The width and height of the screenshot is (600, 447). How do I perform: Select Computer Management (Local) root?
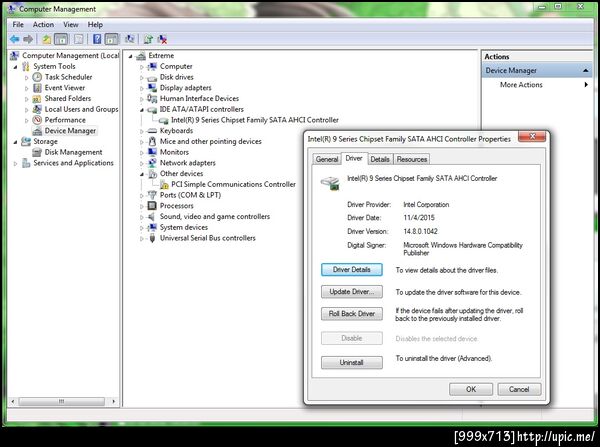70,56
